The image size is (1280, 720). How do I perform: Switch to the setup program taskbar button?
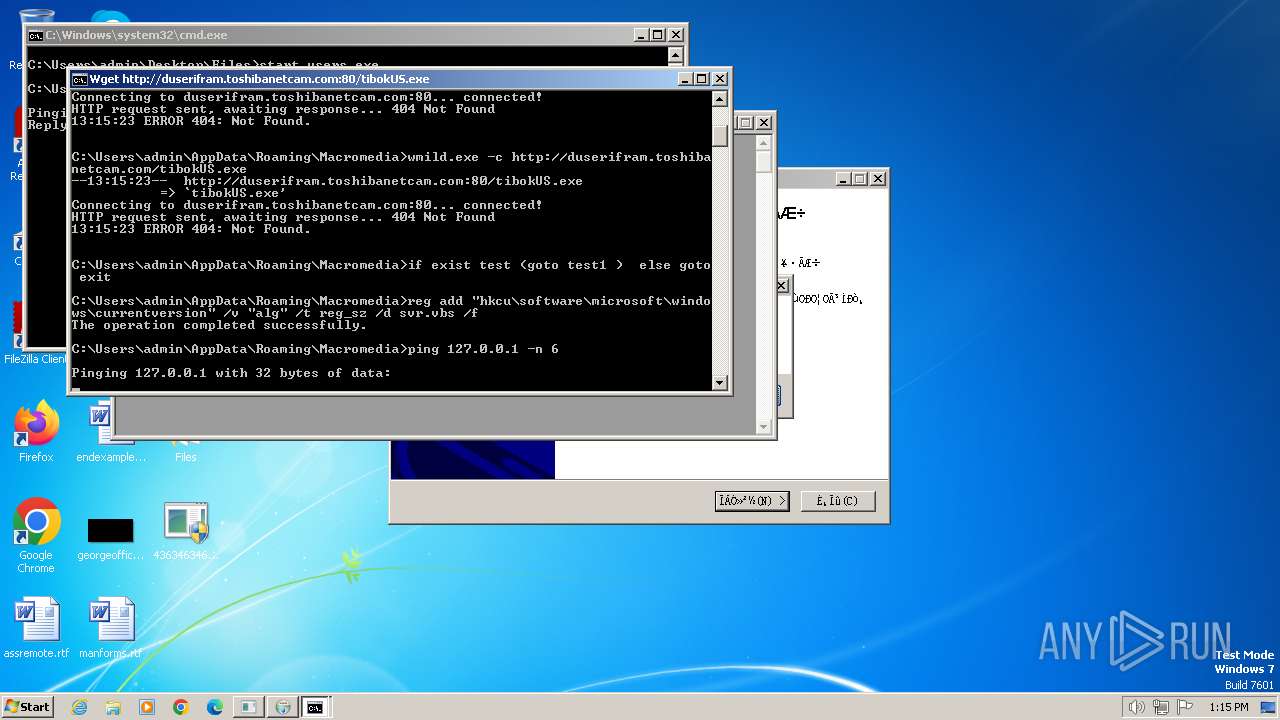pyautogui.click(x=248, y=707)
